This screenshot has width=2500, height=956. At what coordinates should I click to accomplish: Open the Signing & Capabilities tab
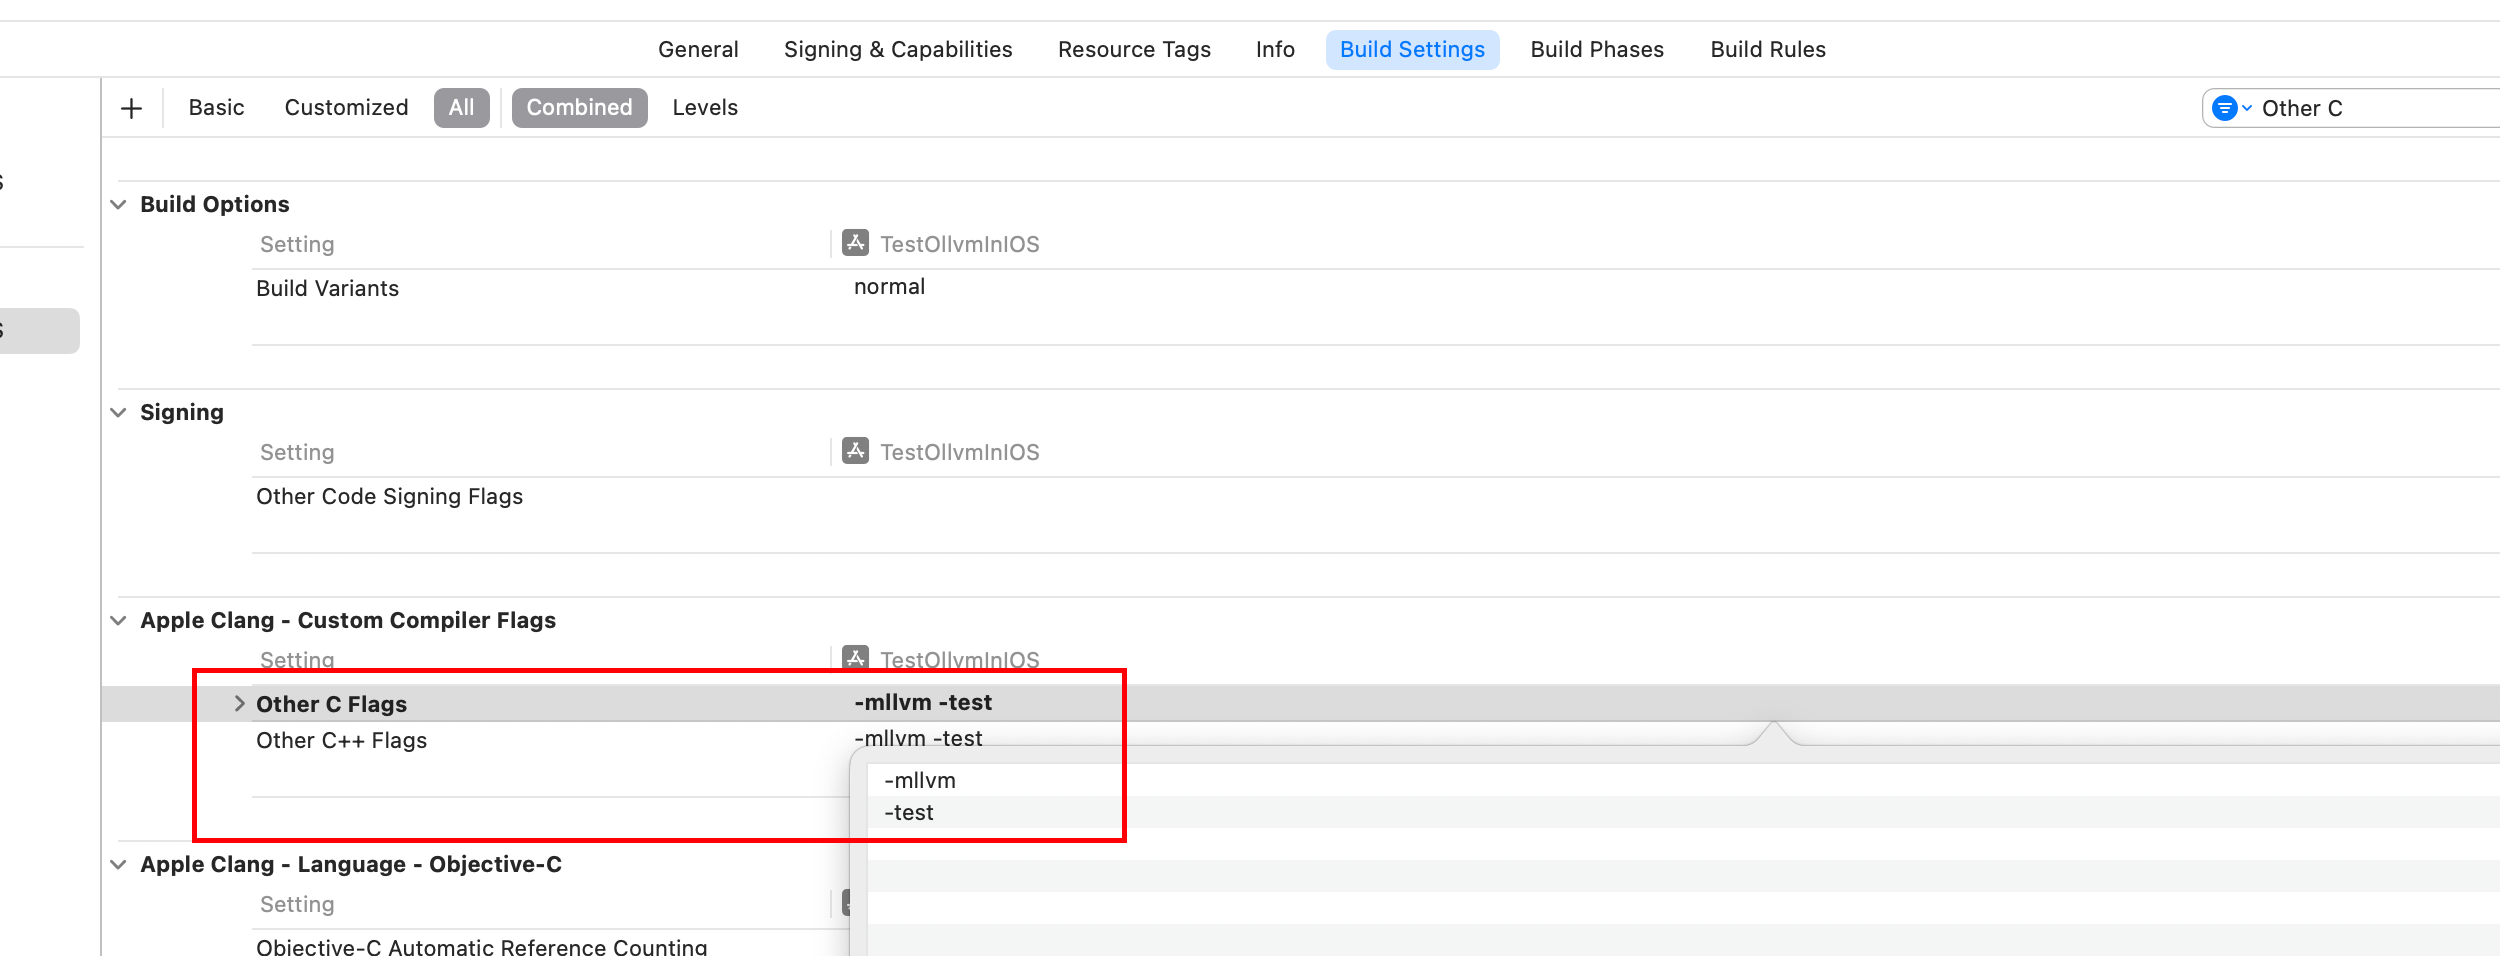pos(897,50)
